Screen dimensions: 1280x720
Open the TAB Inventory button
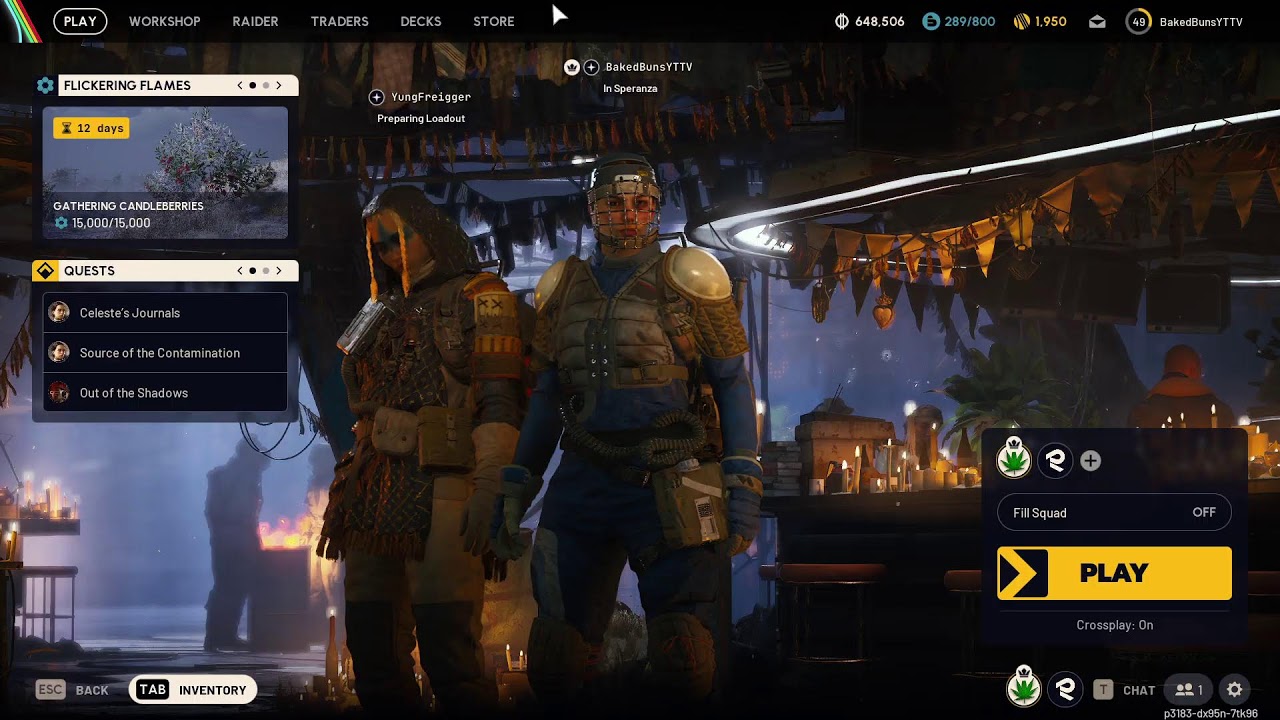193,690
